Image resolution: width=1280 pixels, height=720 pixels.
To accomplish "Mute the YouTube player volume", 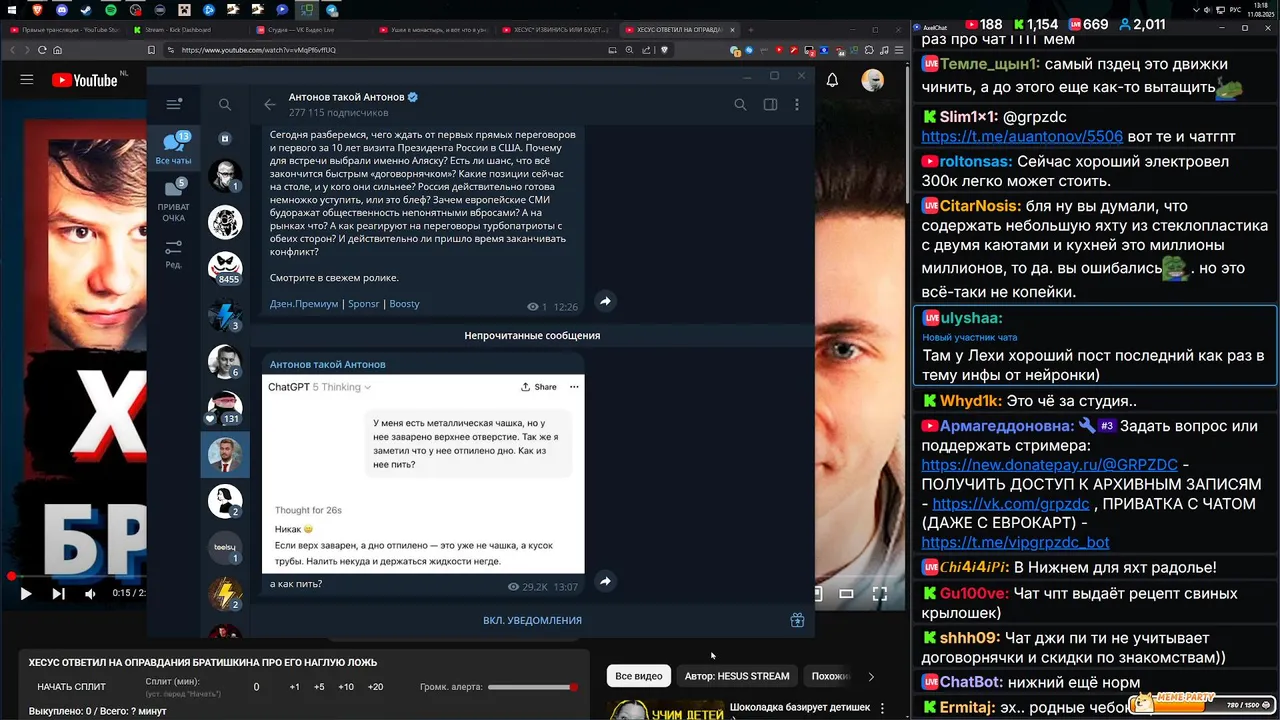I will pos(90,593).
